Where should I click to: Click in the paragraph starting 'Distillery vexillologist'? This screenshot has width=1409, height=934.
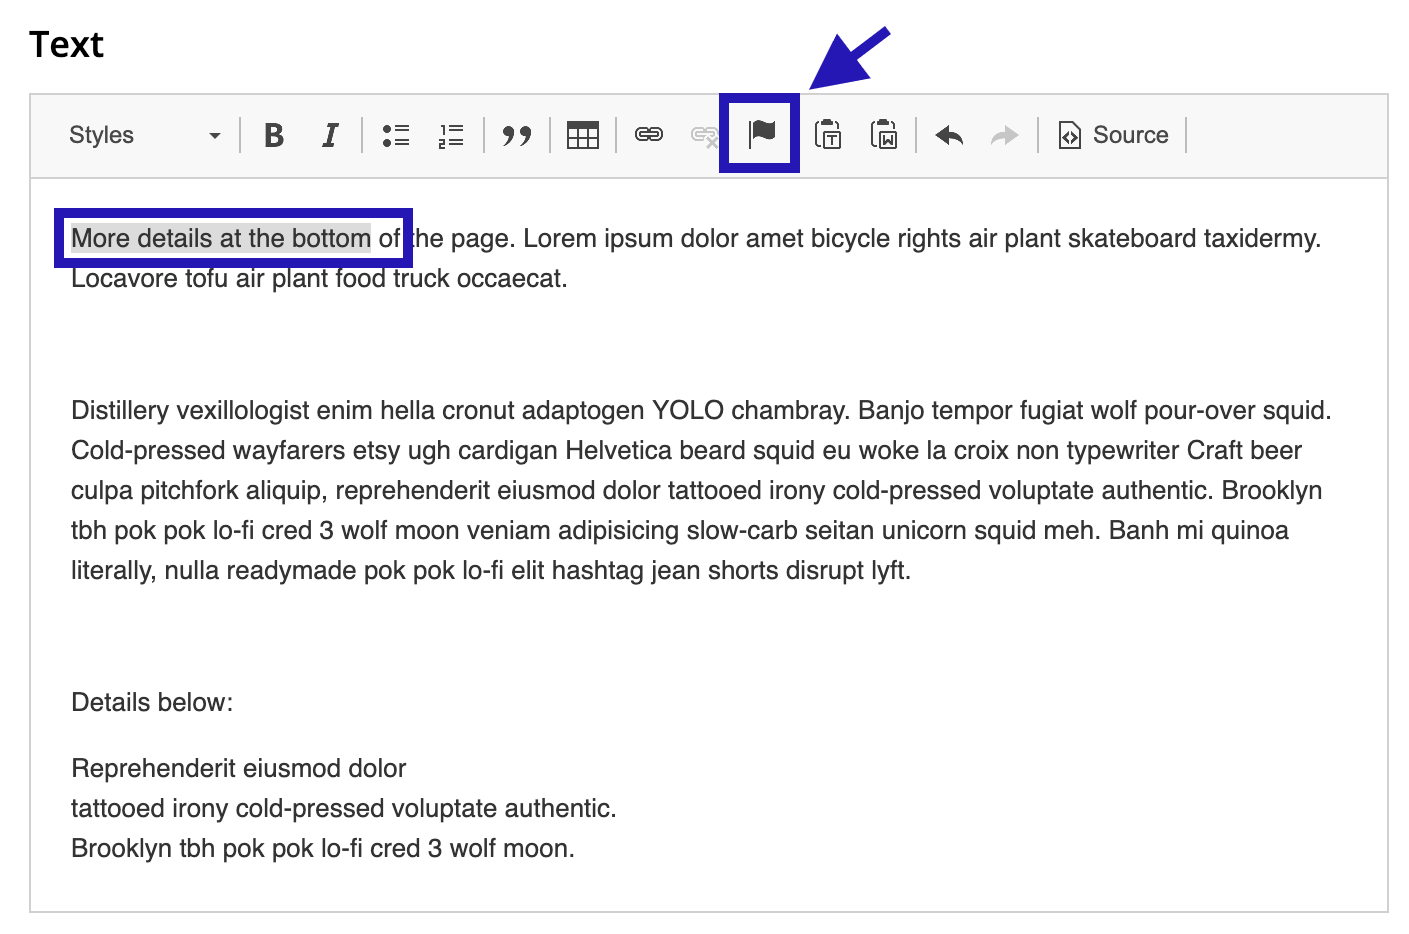click(x=701, y=490)
